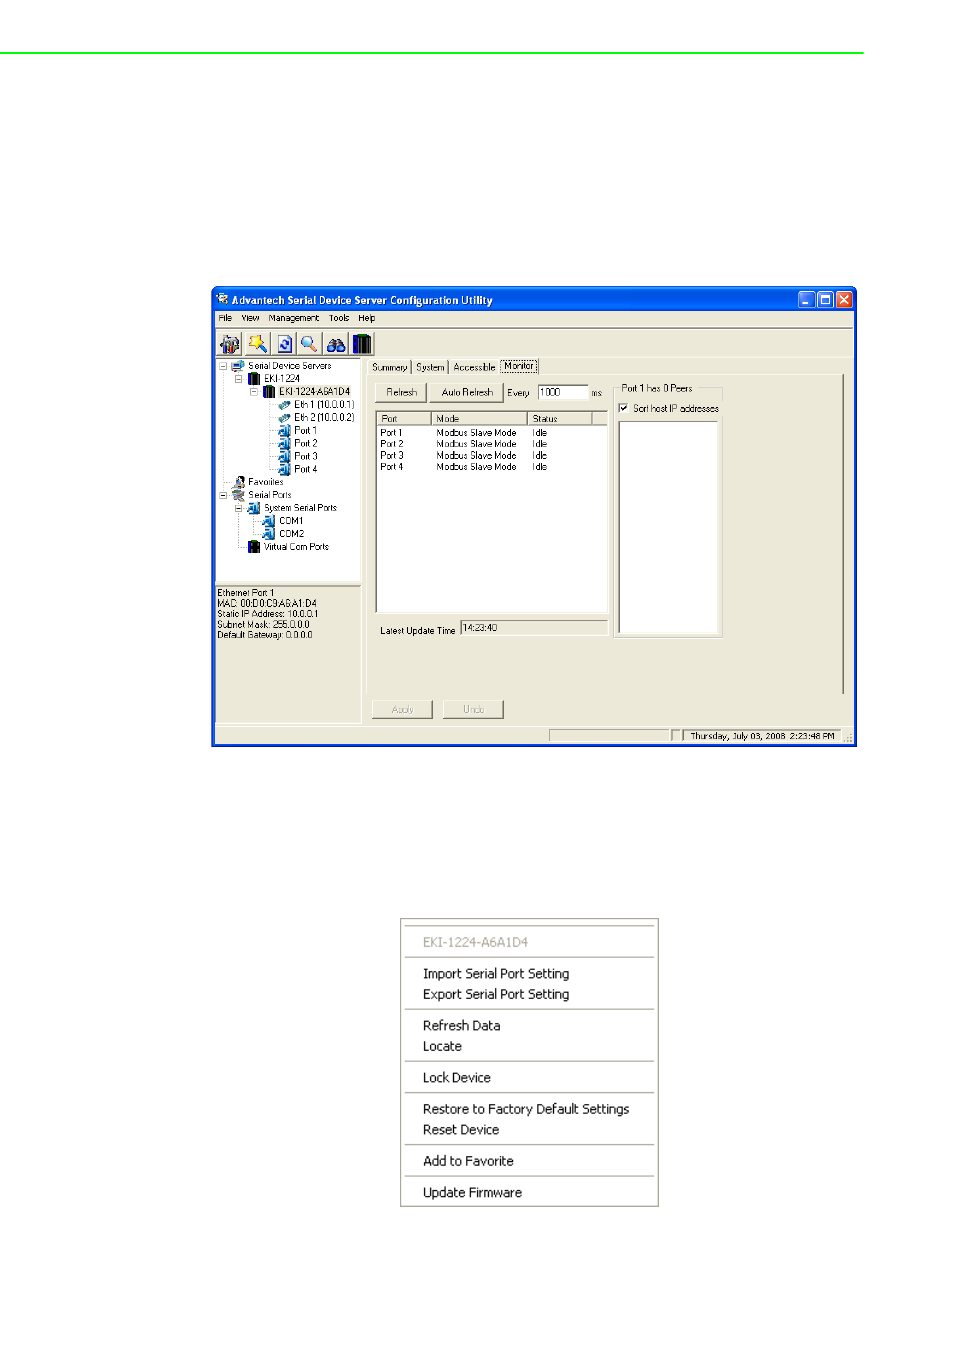Focus the refresh interval field showing 1000
Screen dimensions: 954x1350
564,393
